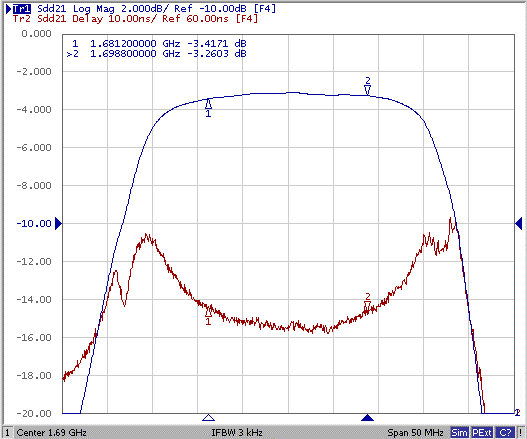
Task: Click active marker 2 readout 1.698800000 GHz
Action: pyautogui.click(x=157, y=54)
